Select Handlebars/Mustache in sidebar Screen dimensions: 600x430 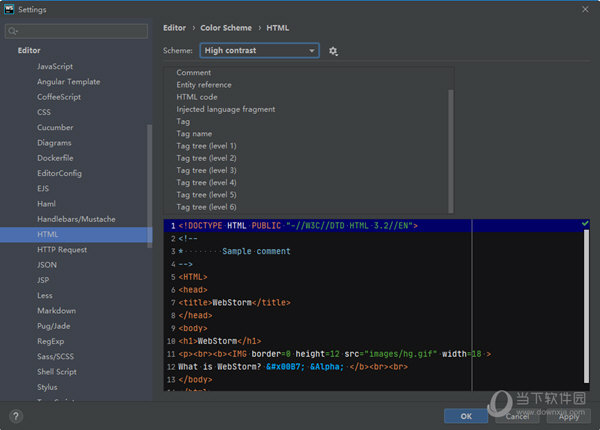pyautogui.click(x=76, y=219)
